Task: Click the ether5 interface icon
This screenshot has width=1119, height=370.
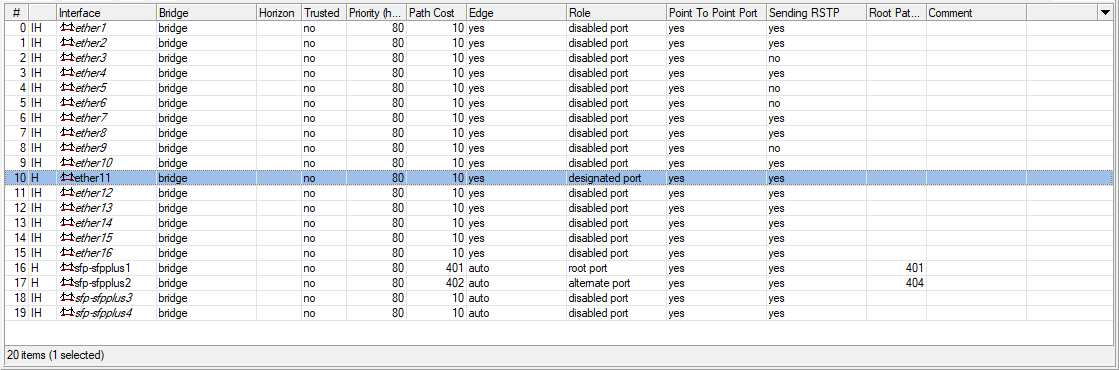Action: (x=66, y=88)
